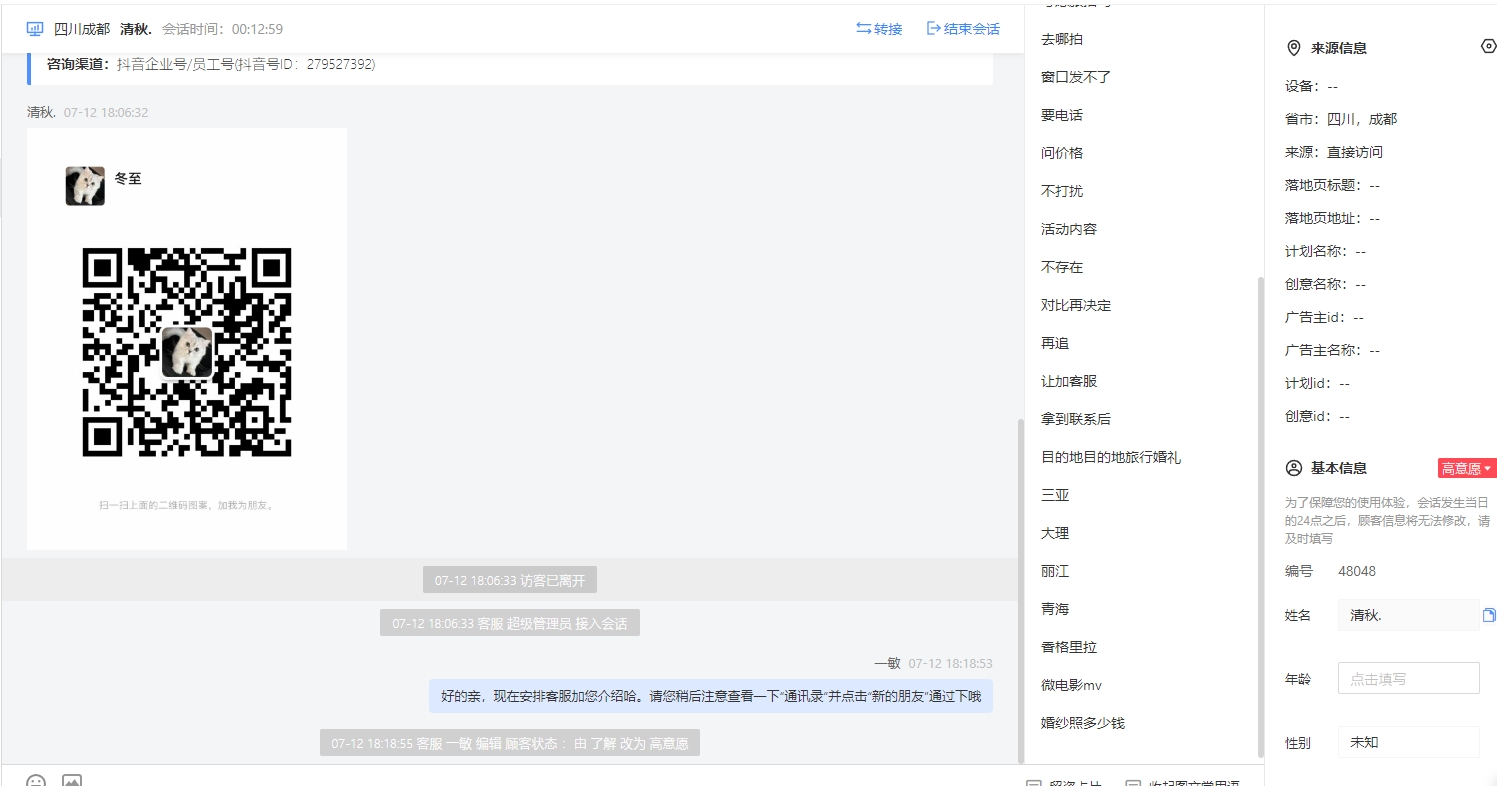Select quick reply 微电影mv
Viewport: 1497px width, 786px height.
1071,685
